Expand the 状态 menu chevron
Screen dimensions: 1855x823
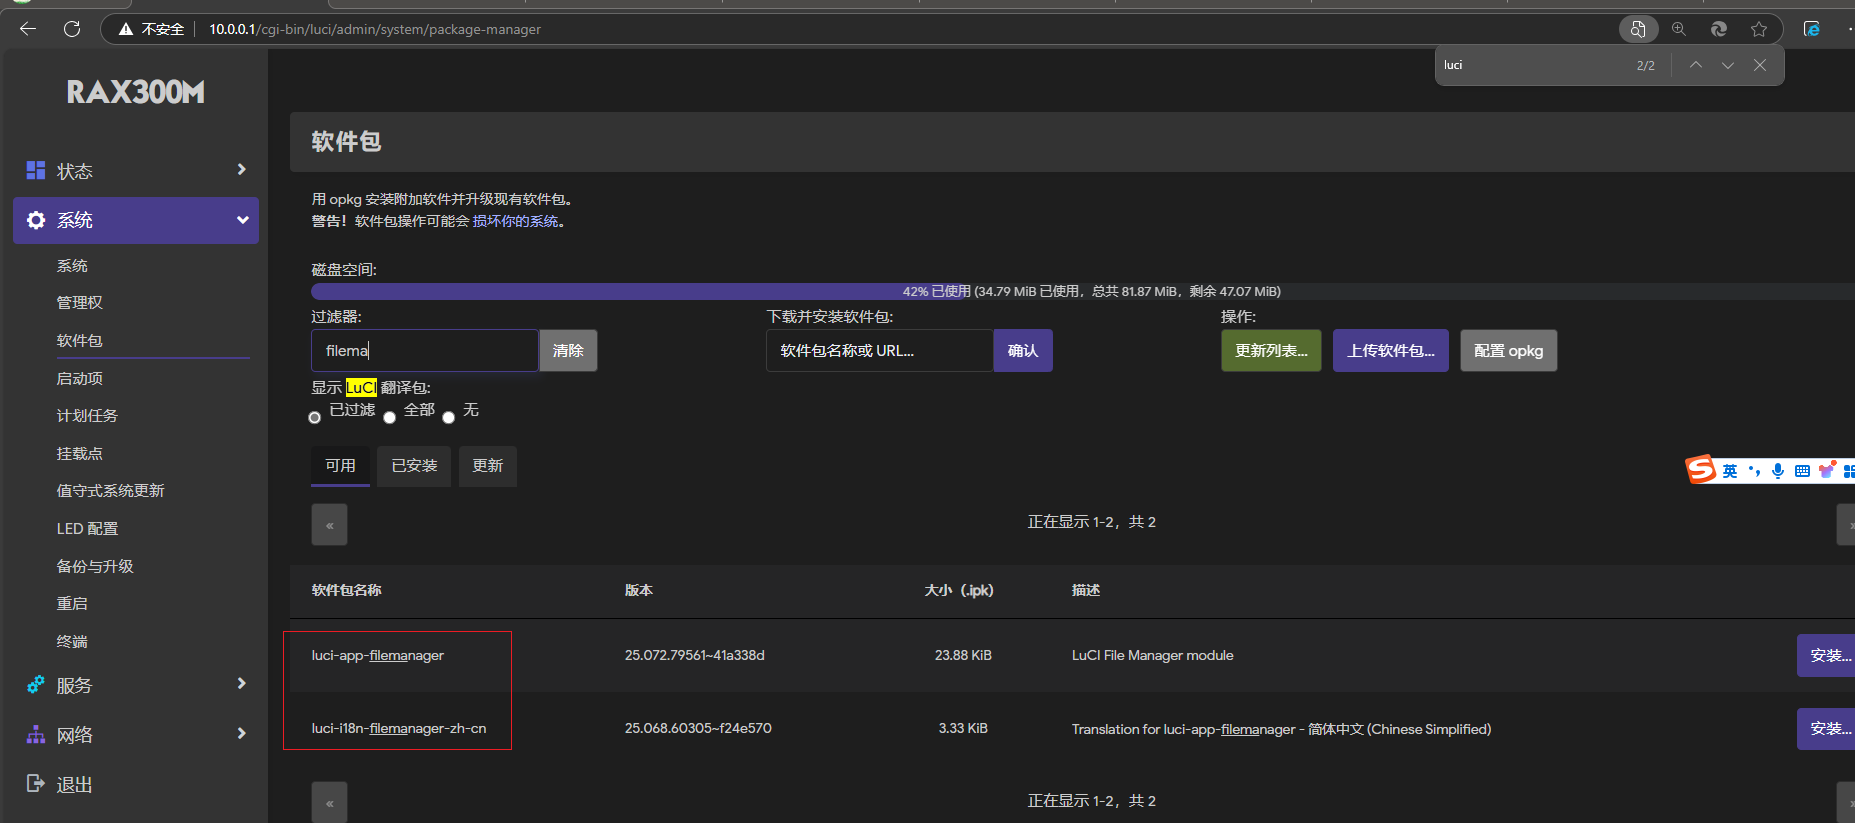pyautogui.click(x=241, y=170)
